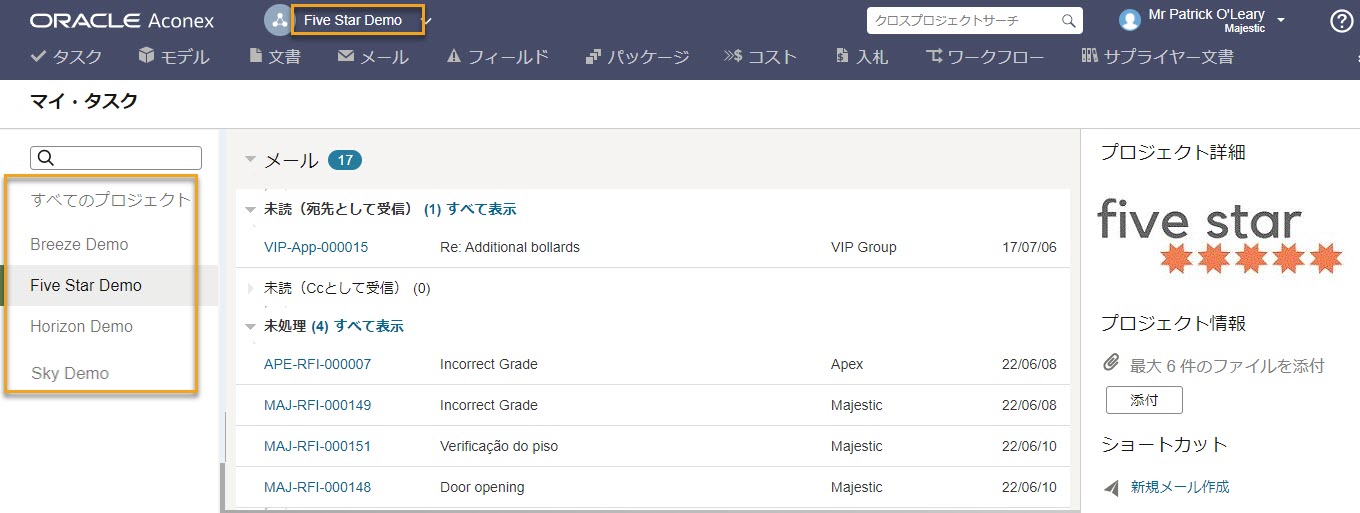Open mail MAJ-RFI-000151
This screenshot has width=1360, height=513.
tap(317, 446)
